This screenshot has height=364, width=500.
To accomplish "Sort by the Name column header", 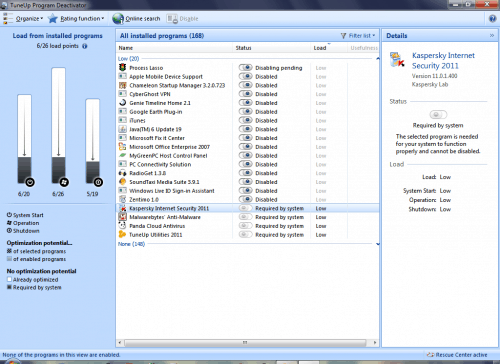I will point(174,48).
